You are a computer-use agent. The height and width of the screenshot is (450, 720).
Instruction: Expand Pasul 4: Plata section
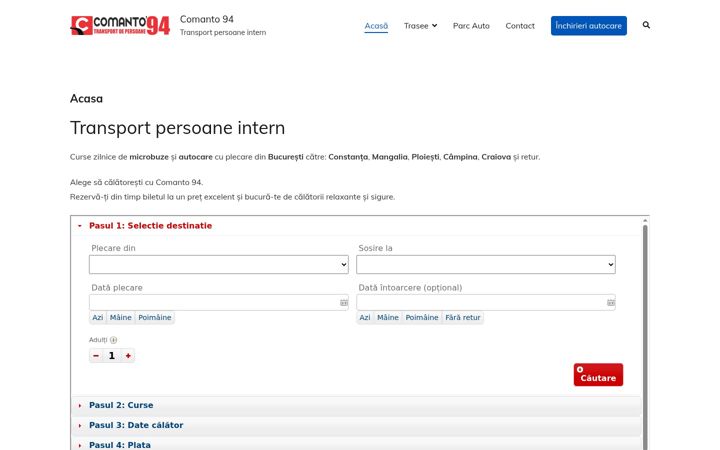click(x=356, y=444)
